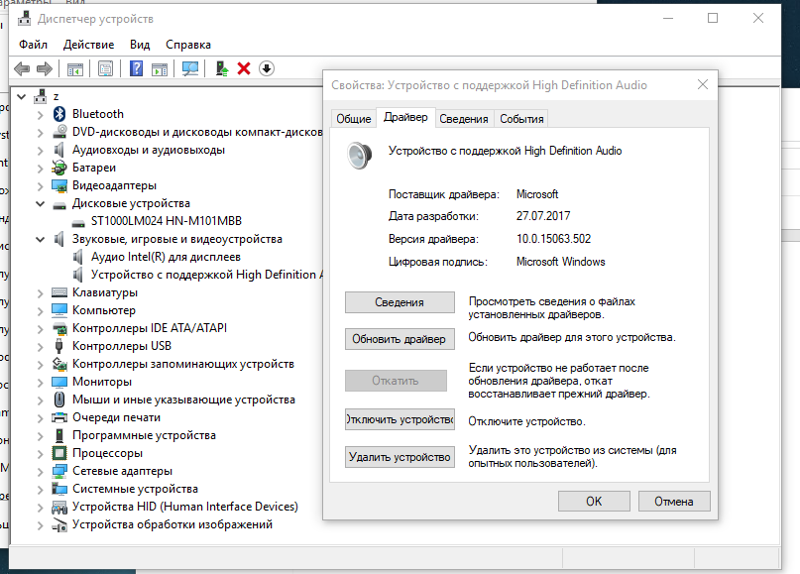Click the Контроллеры USB icon
The height and width of the screenshot is (574, 800).
point(59,346)
